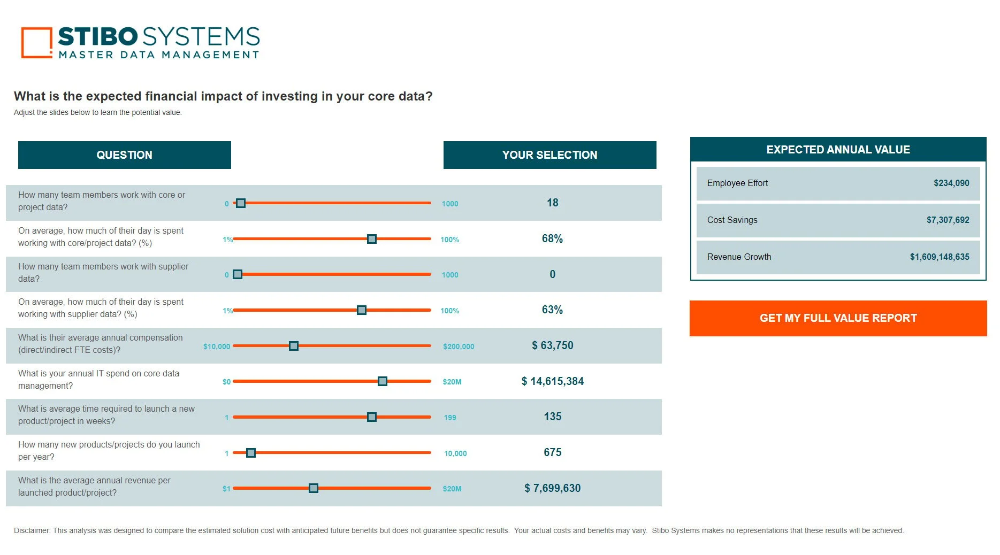1000x555 pixels.
Task: Click the average annual compensation slider handle
Action: (294, 346)
